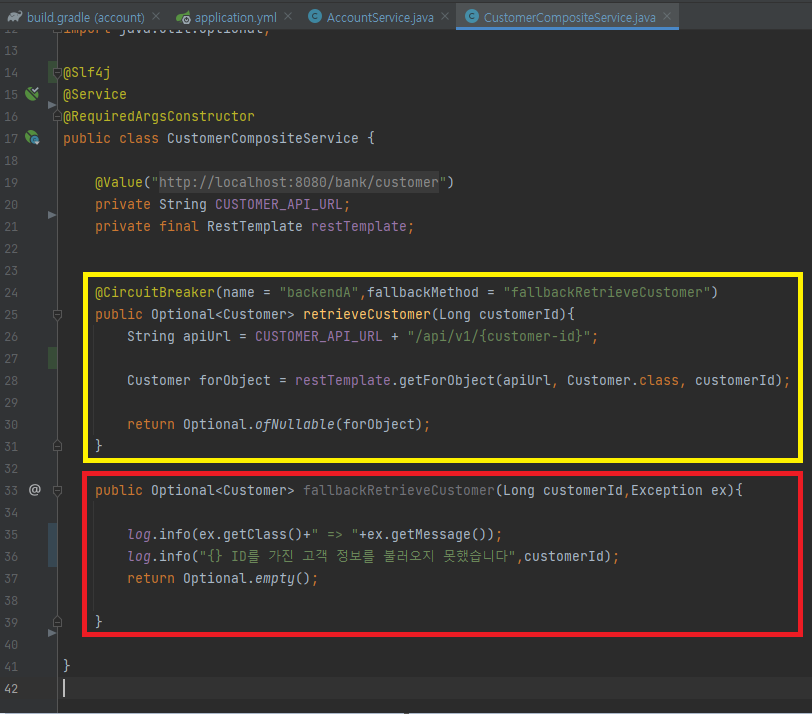Close the CustomerCompositeService.java tab
This screenshot has height=714, width=812.
click(x=668, y=17)
